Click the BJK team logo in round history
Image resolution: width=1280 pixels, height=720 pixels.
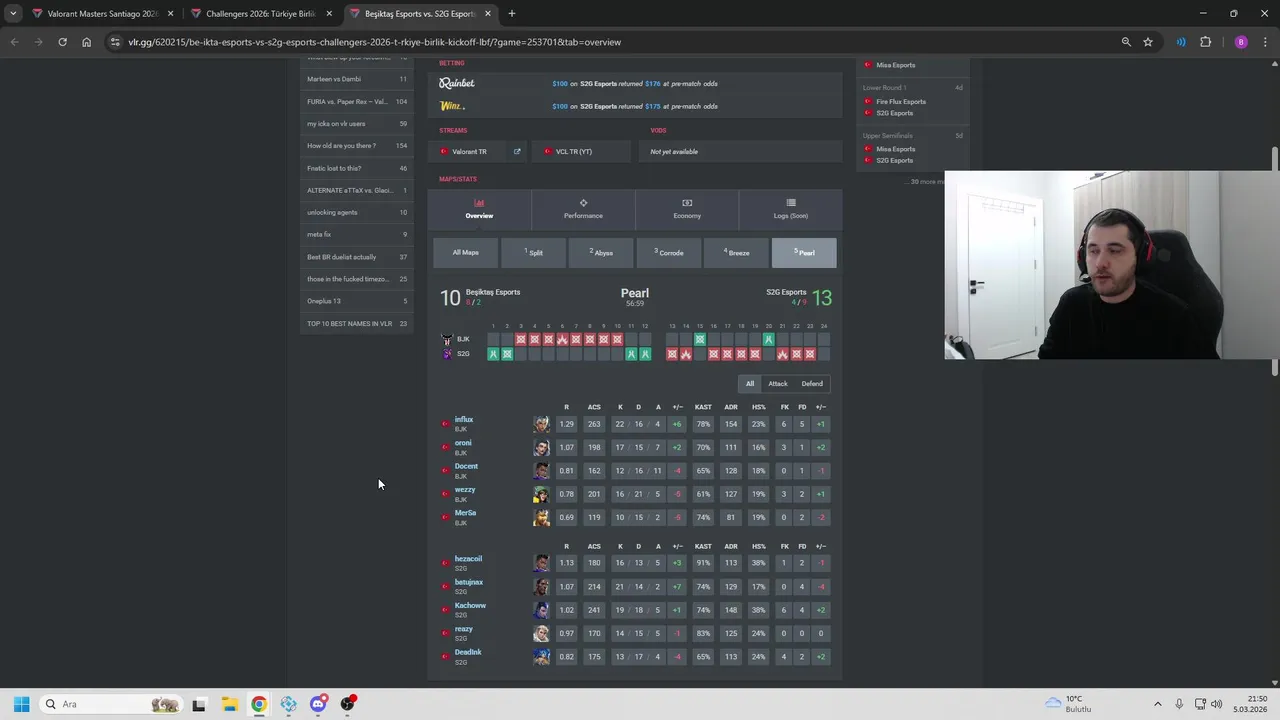pyautogui.click(x=447, y=340)
